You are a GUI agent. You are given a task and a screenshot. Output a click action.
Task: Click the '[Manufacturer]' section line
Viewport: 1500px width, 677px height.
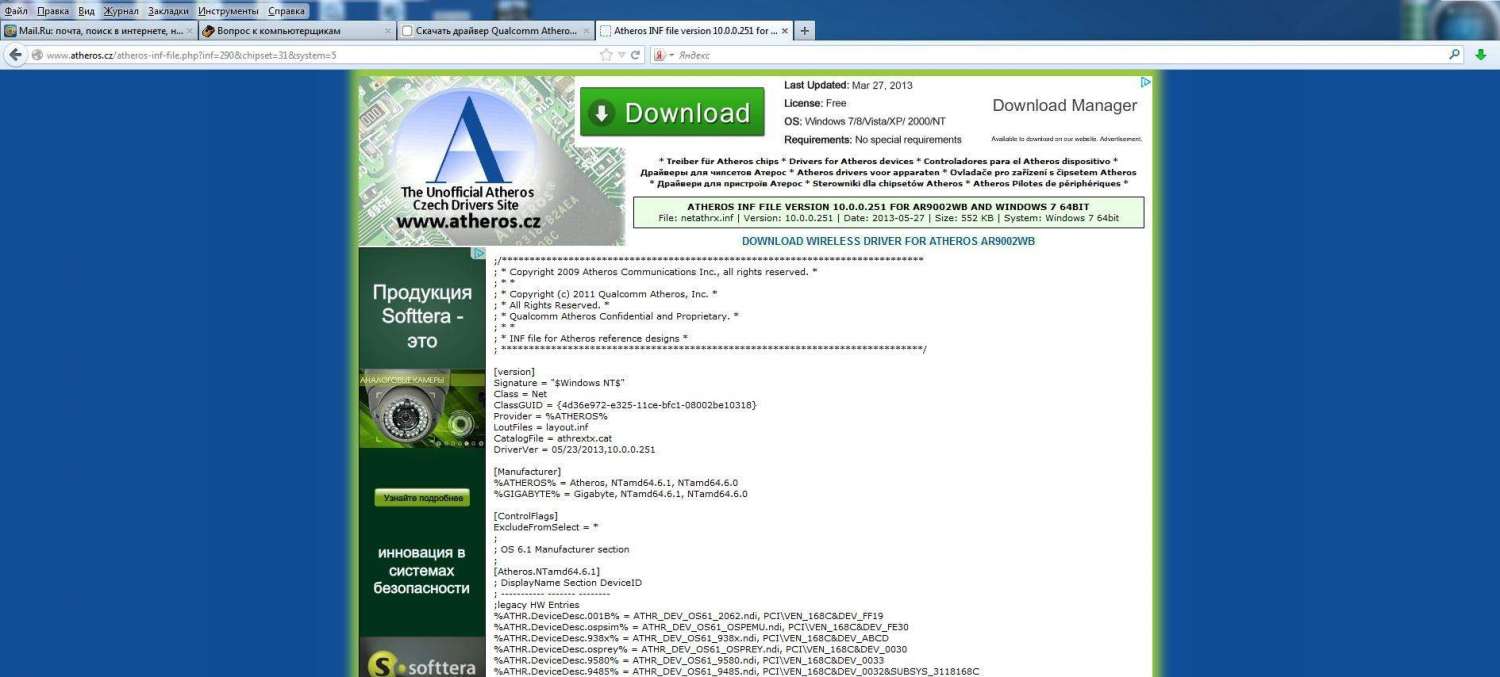pyautogui.click(x=527, y=471)
